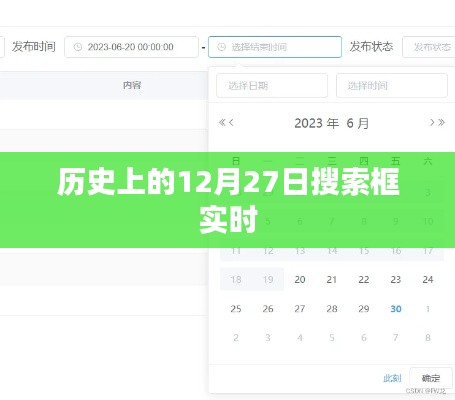The width and height of the screenshot is (455, 400).
Task: Click the 2023 年 year header label
Action: [x=316, y=123]
